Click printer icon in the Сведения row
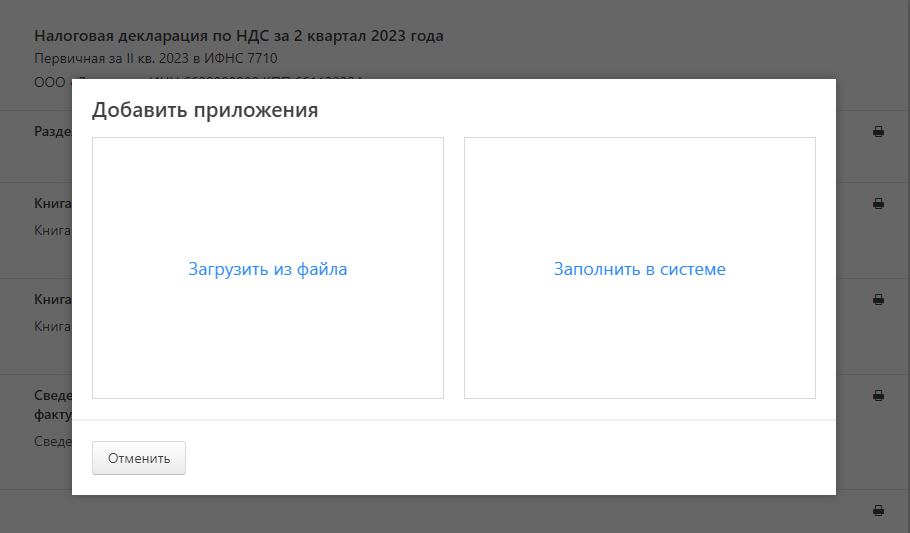Screen dimensions: 910x533 coord(878,396)
